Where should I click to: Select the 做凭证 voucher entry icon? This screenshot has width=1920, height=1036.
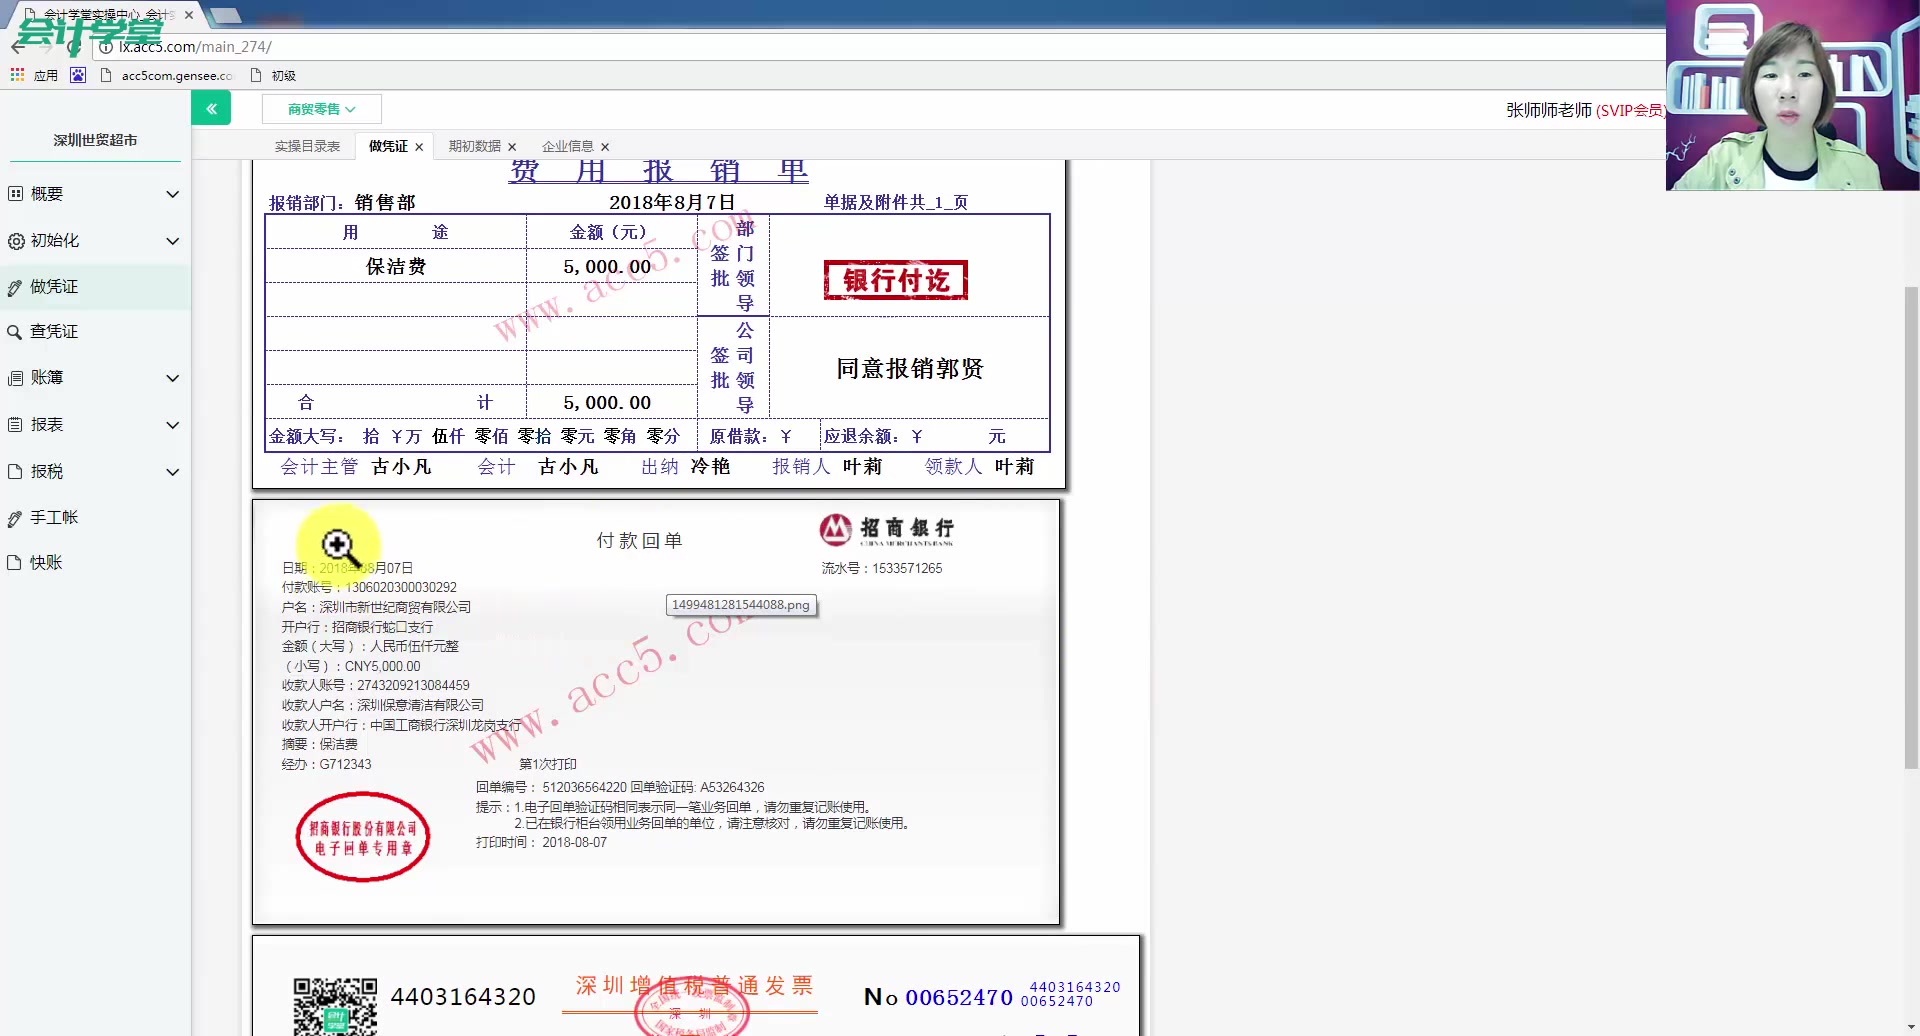14,286
